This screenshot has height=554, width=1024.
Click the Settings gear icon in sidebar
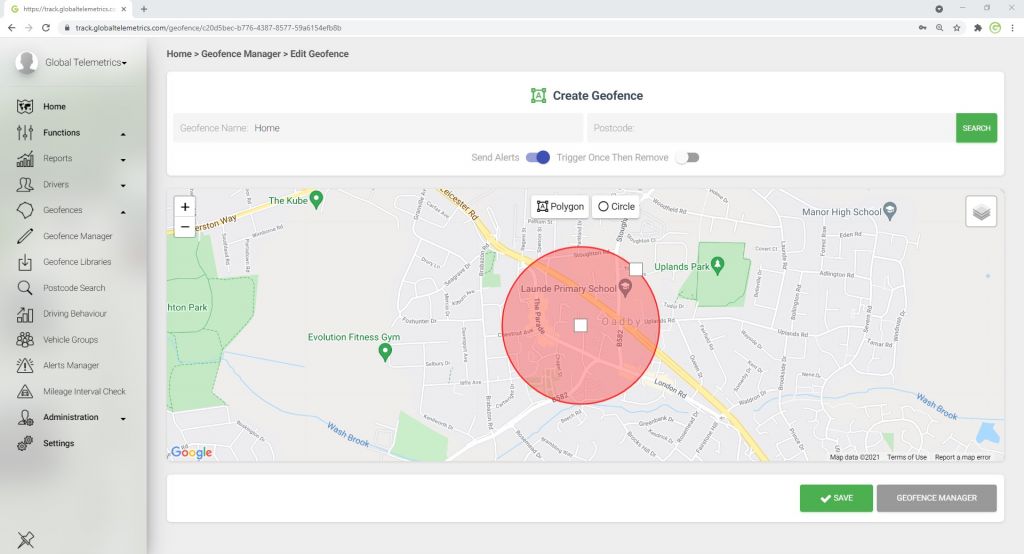(26, 443)
